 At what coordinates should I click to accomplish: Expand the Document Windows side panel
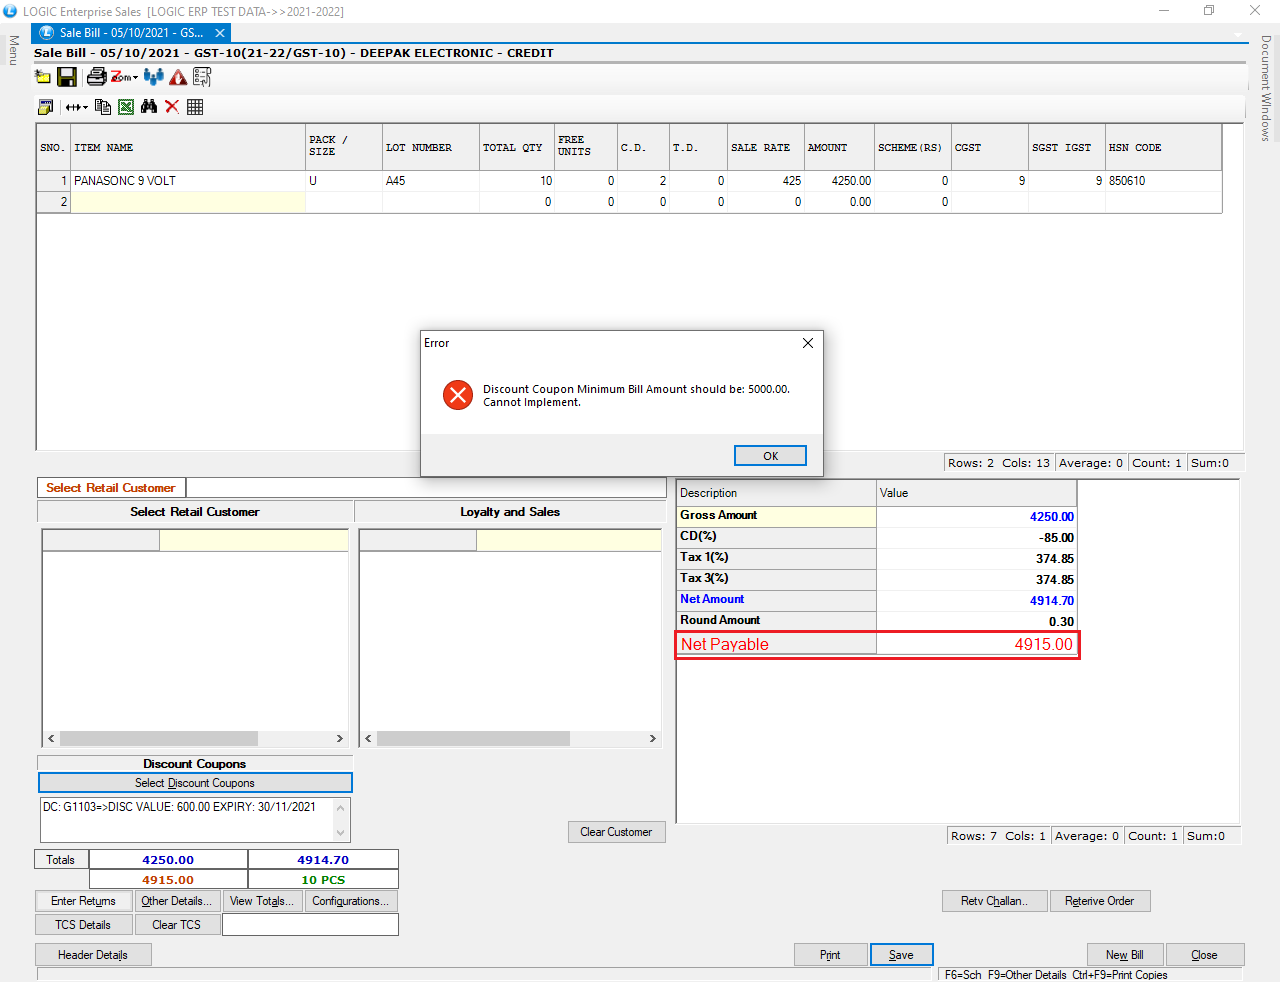pos(1266,88)
